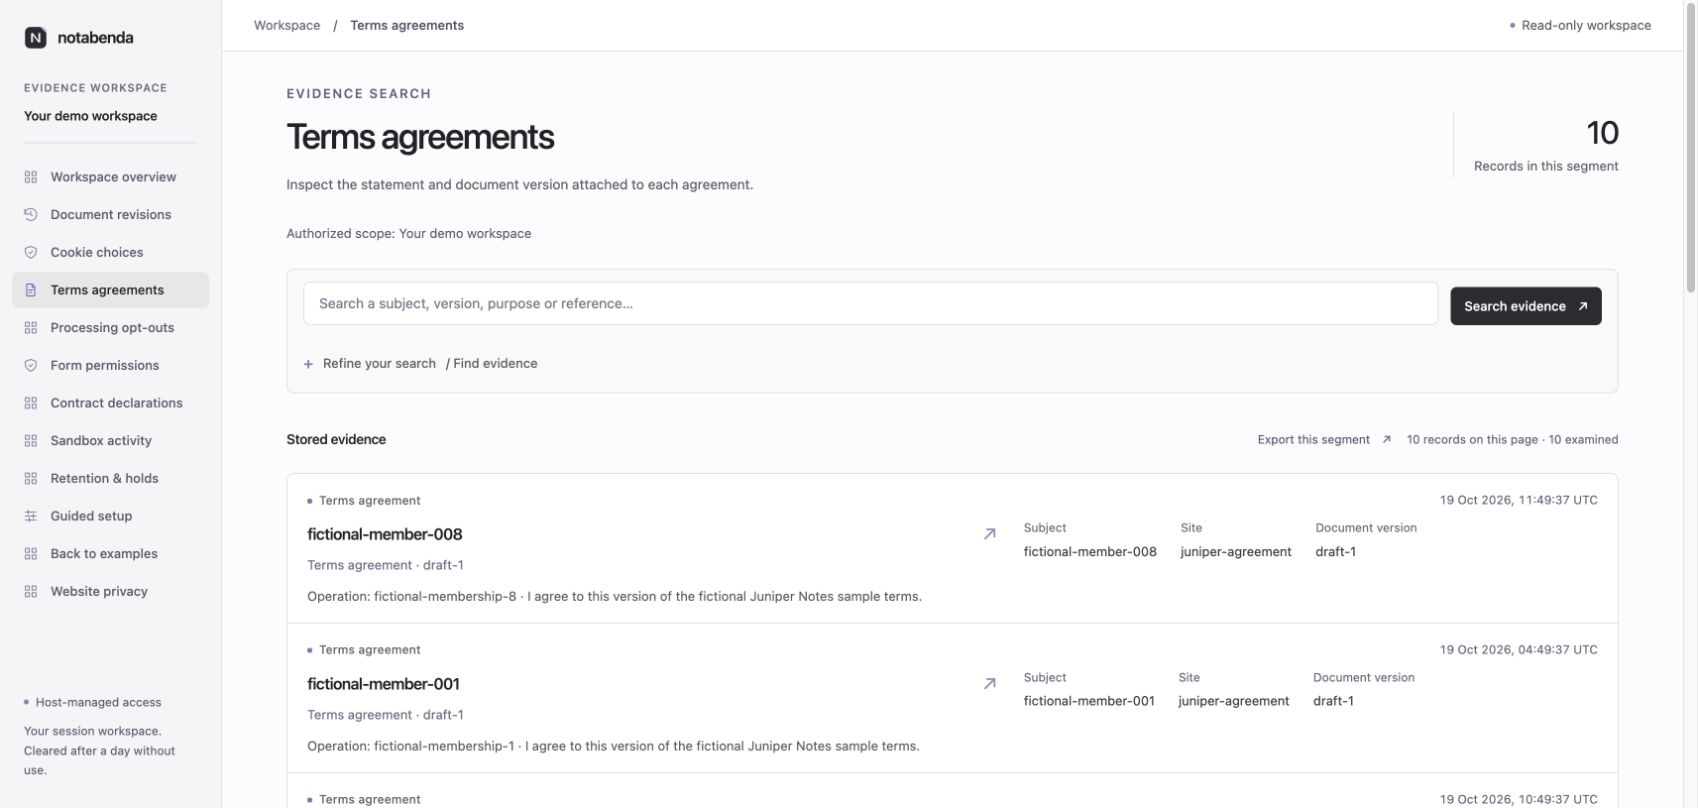Click the notabenda logo icon
This screenshot has width=1698, height=808.
click(x=35, y=38)
